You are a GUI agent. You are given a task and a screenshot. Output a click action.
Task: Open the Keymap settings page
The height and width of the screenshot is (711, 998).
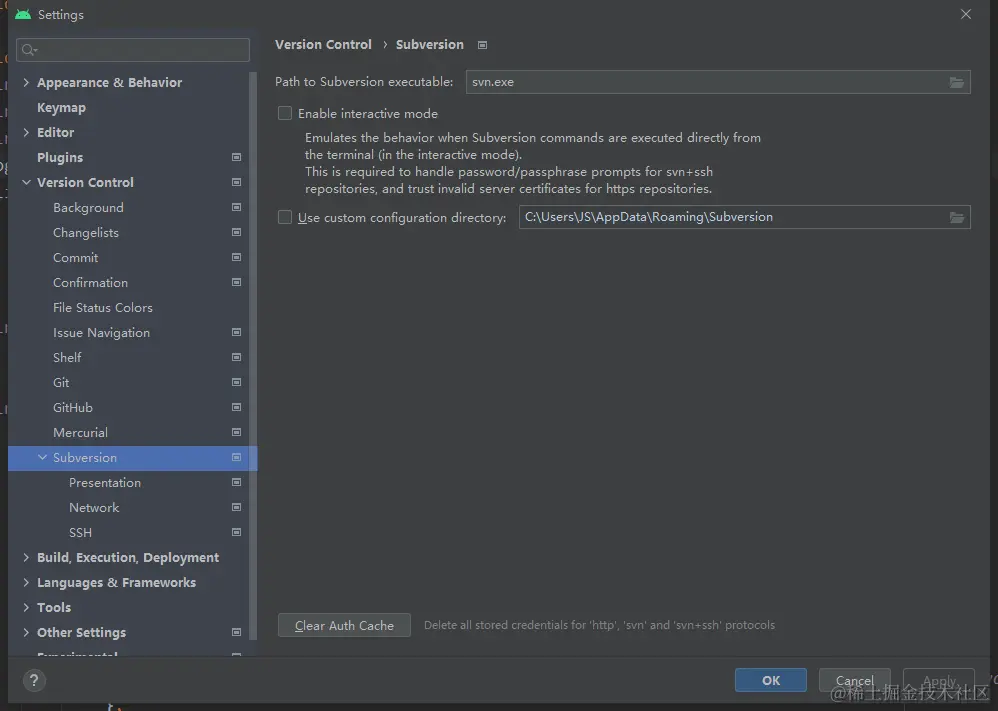(x=61, y=108)
